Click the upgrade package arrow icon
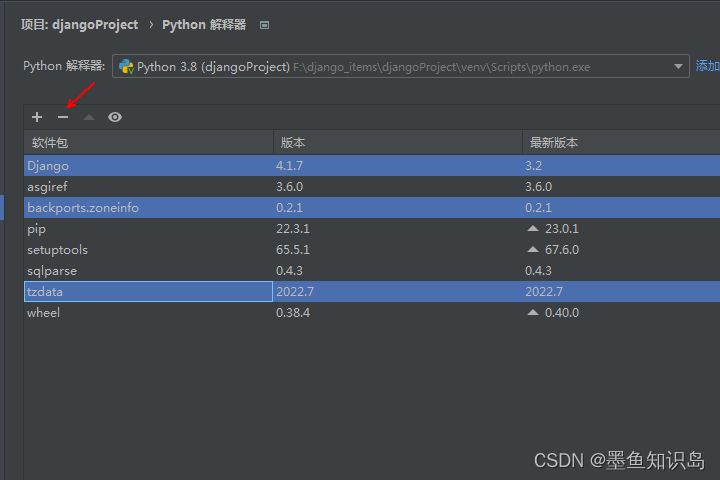Screen dimensions: 720x480 89,117
